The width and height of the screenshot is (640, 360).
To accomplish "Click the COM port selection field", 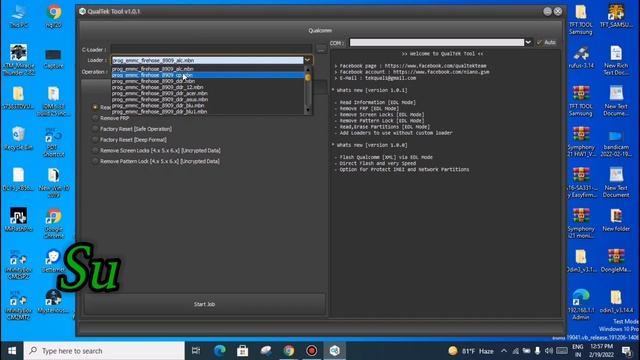I will 437,42.
